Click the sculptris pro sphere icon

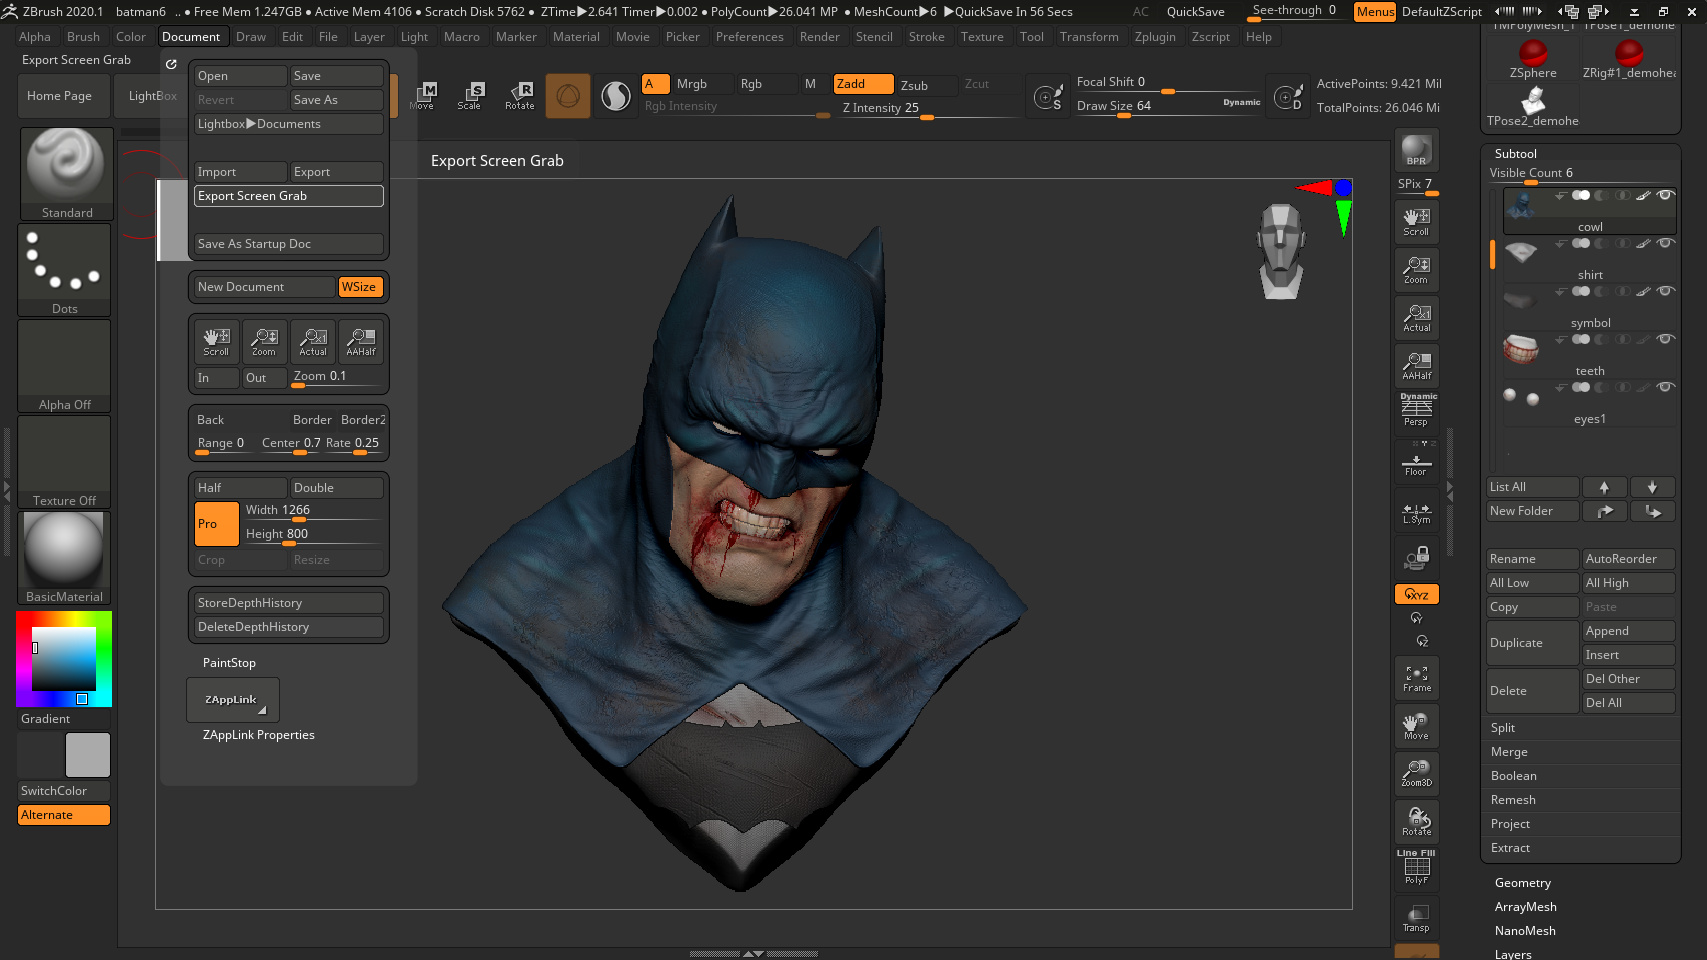(616, 96)
